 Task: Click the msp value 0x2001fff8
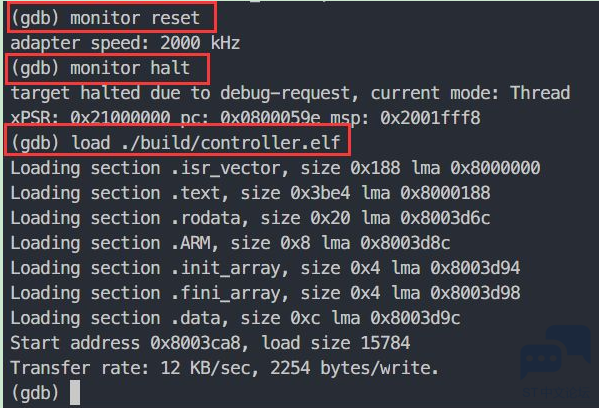430,118
